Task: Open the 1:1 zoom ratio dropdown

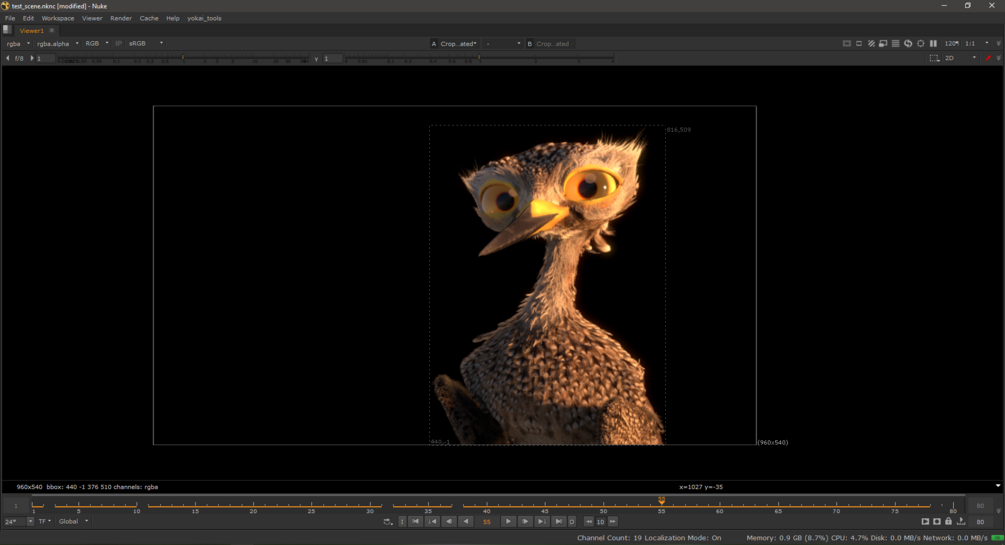Action: click(977, 44)
